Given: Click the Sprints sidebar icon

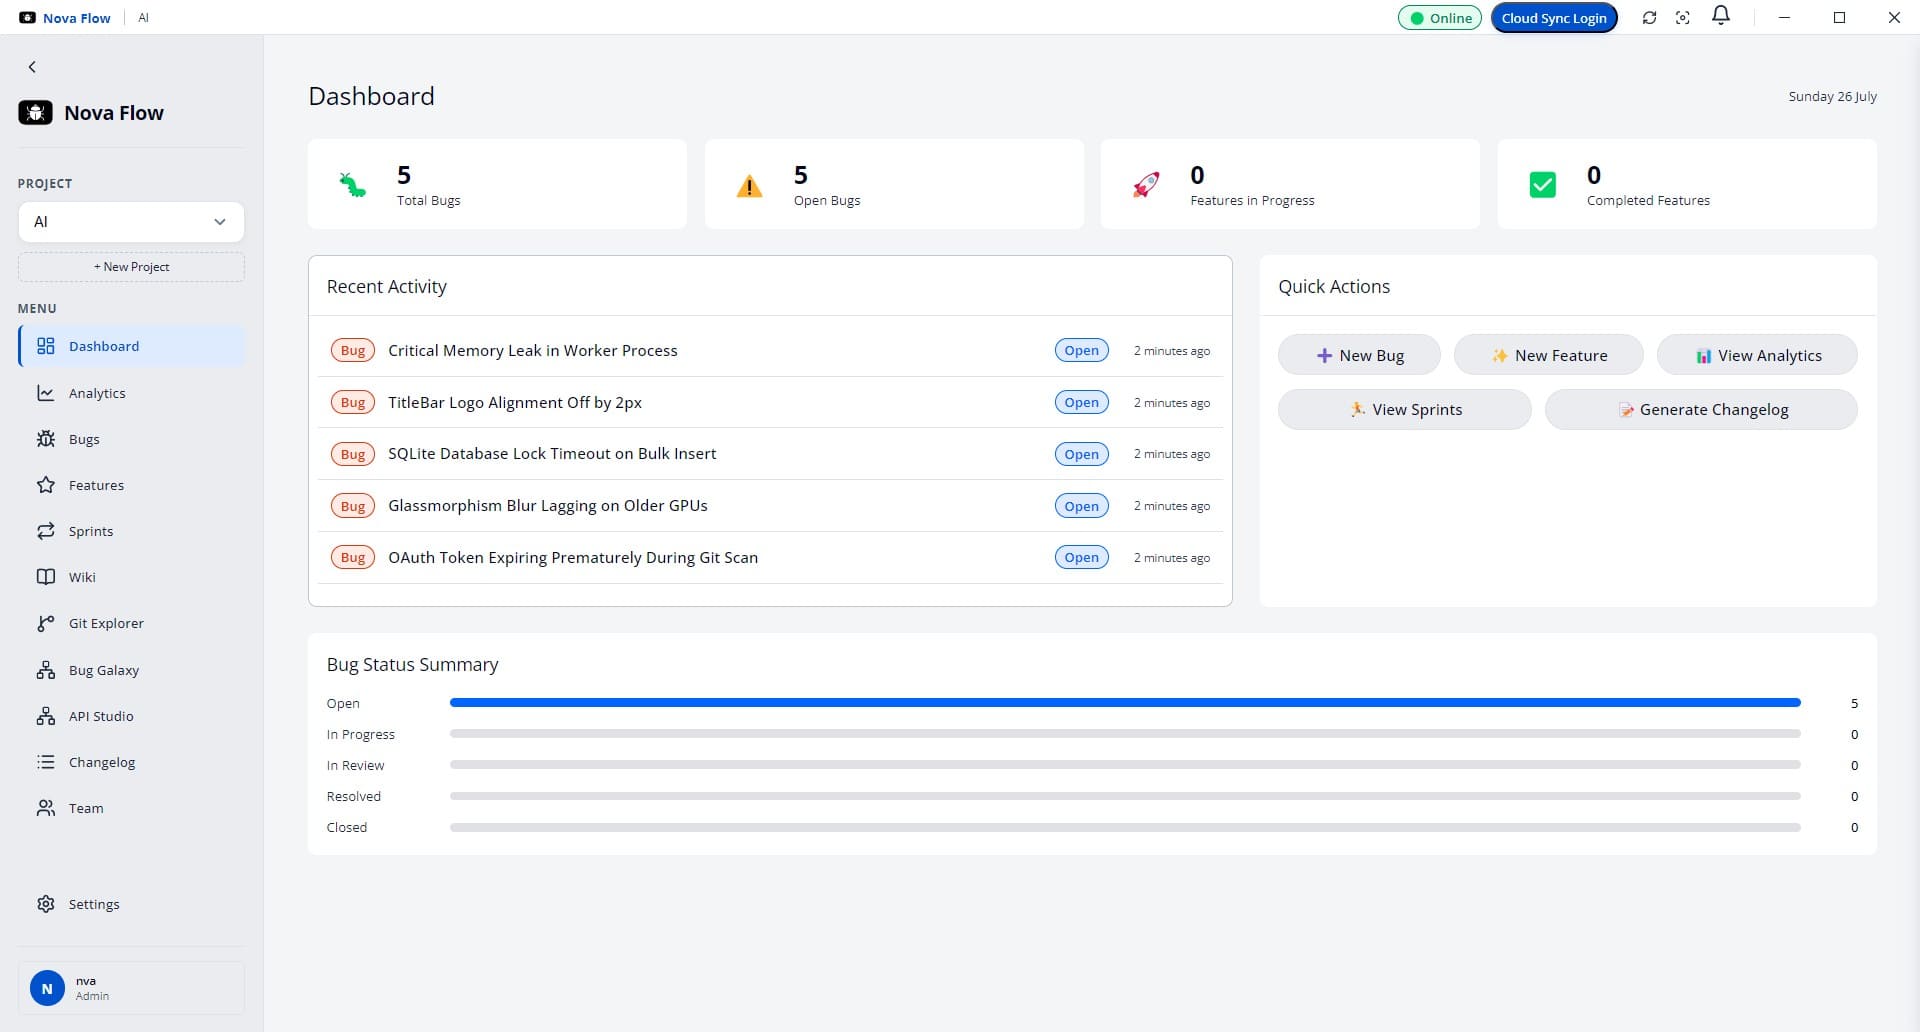Looking at the screenshot, I should click(x=46, y=531).
